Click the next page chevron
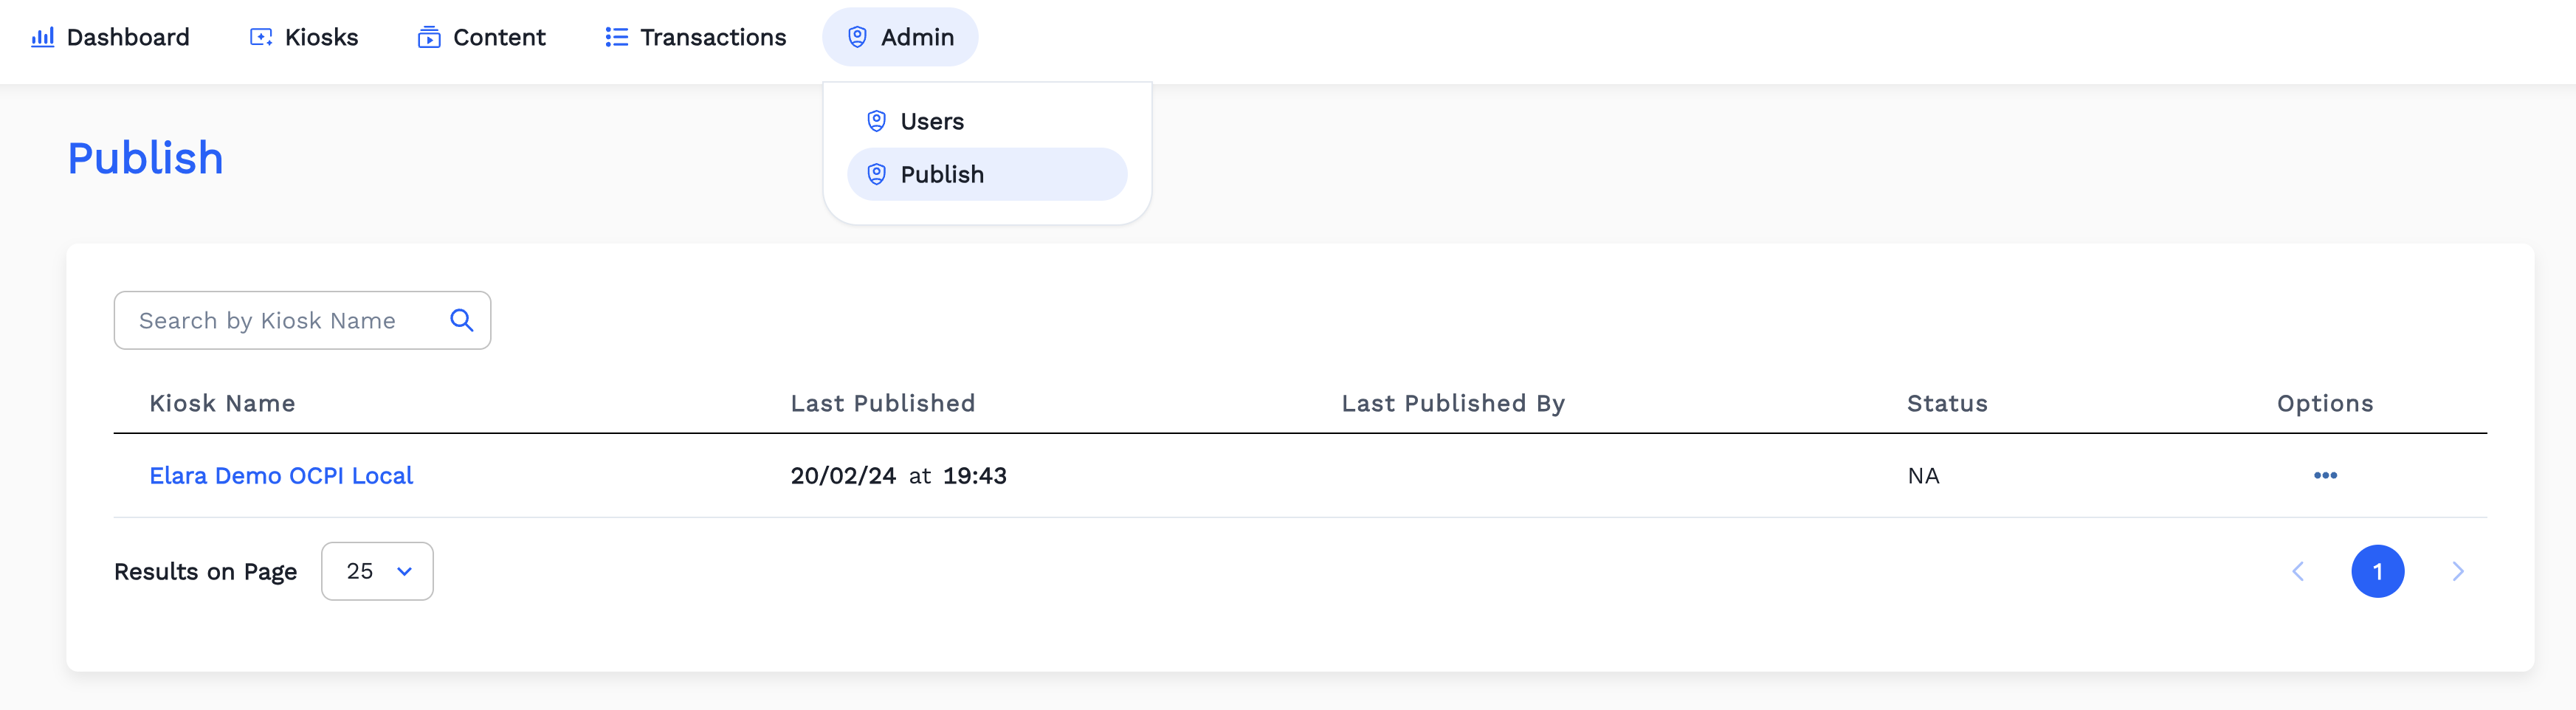Screen dimensions: 2576x710 (x=2459, y=571)
